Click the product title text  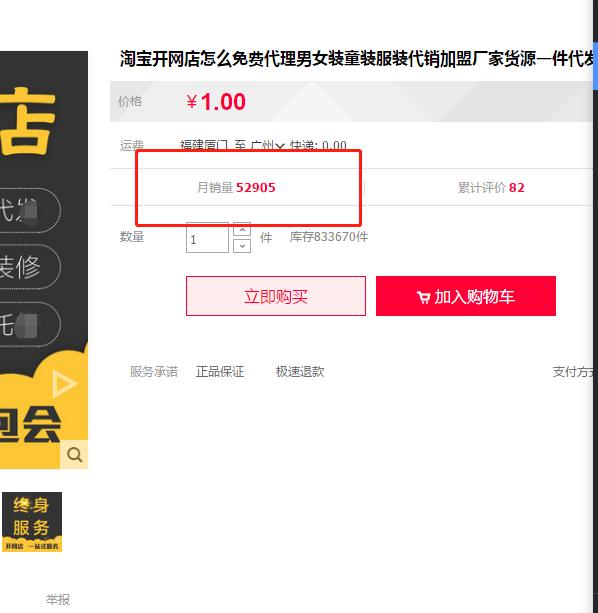pos(356,59)
